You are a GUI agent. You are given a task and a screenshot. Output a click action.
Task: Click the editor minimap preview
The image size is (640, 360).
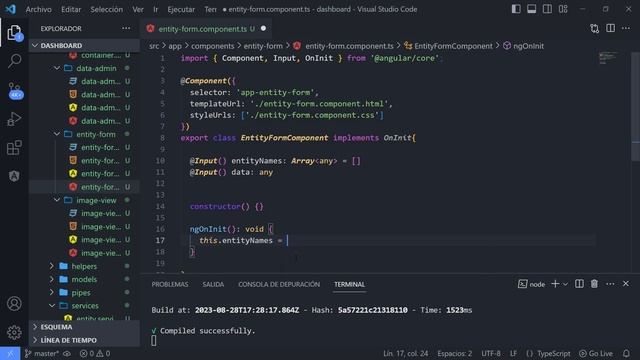pos(608,58)
